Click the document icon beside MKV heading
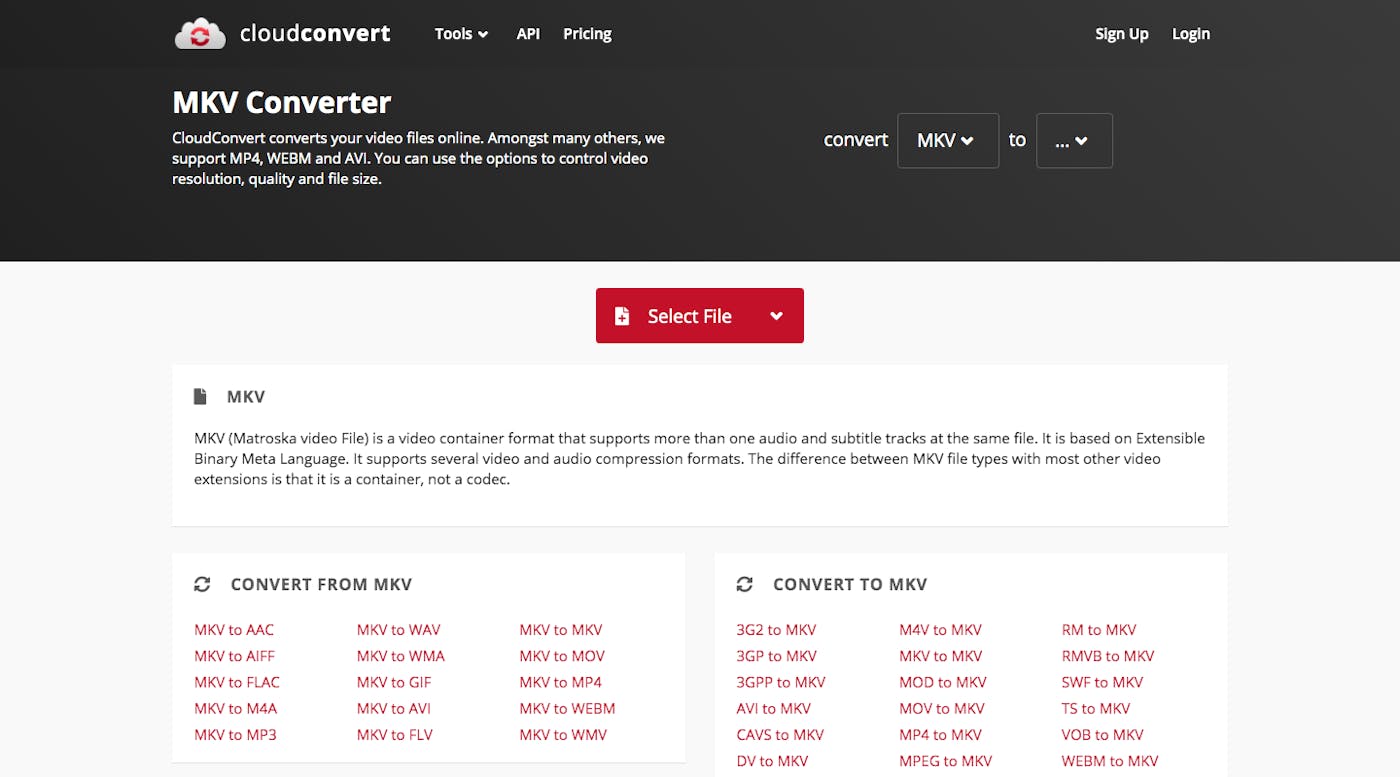The height and width of the screenshot is (777, 1400). [x=200, y=397]
